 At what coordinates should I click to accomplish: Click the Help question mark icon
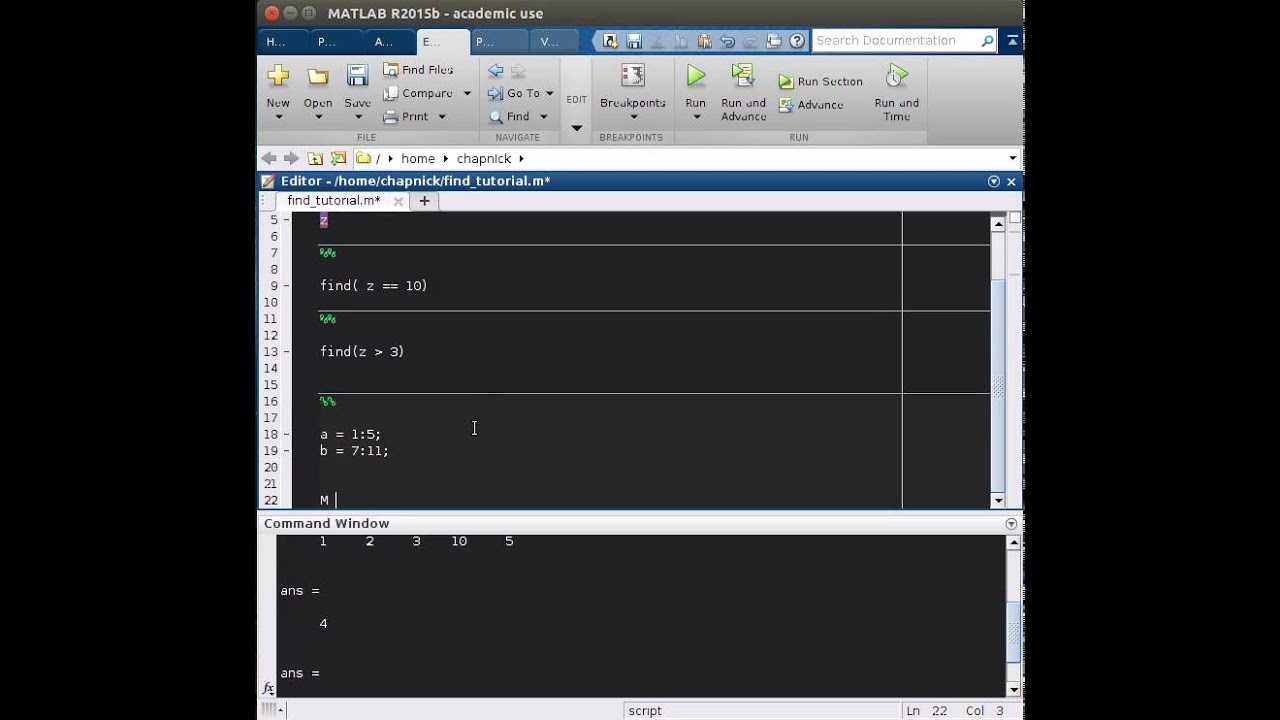click(797, 41)
